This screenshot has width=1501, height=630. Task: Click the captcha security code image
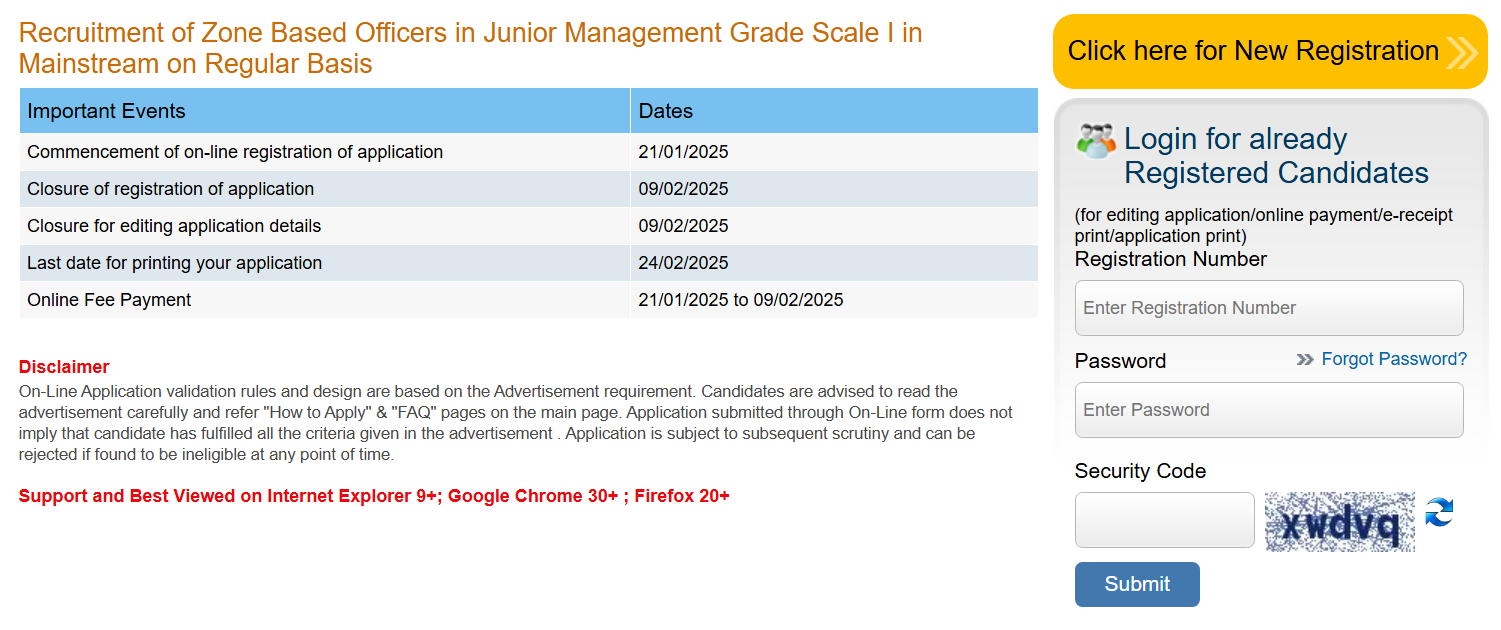tap(1339, 521)
